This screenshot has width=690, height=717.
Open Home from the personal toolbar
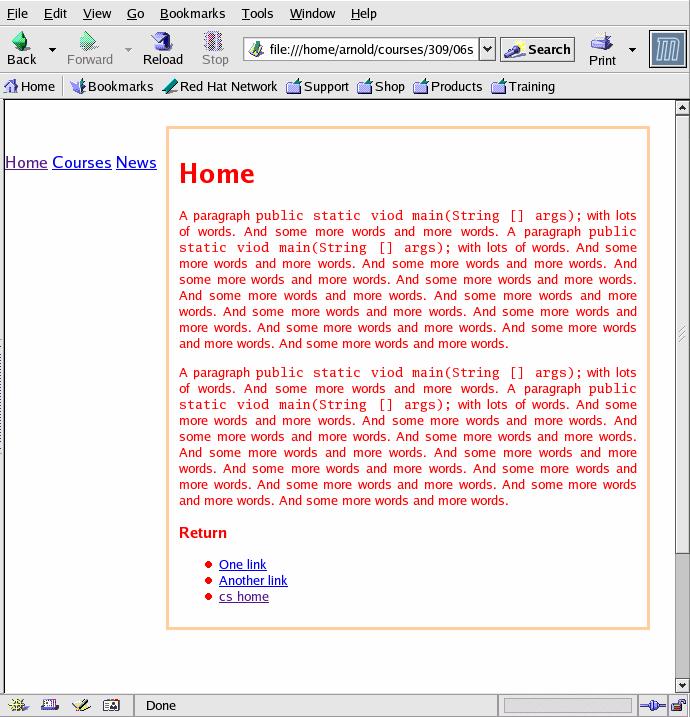pos(29,86)
